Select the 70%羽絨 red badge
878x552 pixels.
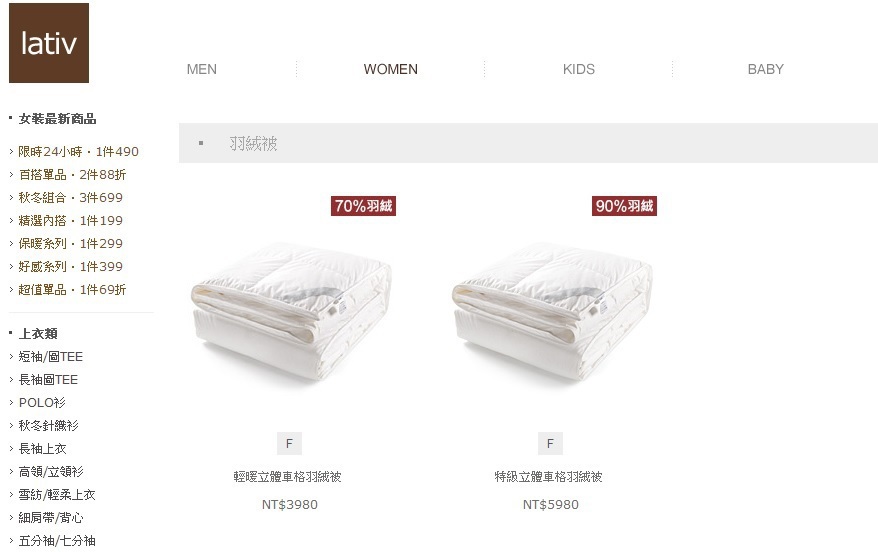363,206
